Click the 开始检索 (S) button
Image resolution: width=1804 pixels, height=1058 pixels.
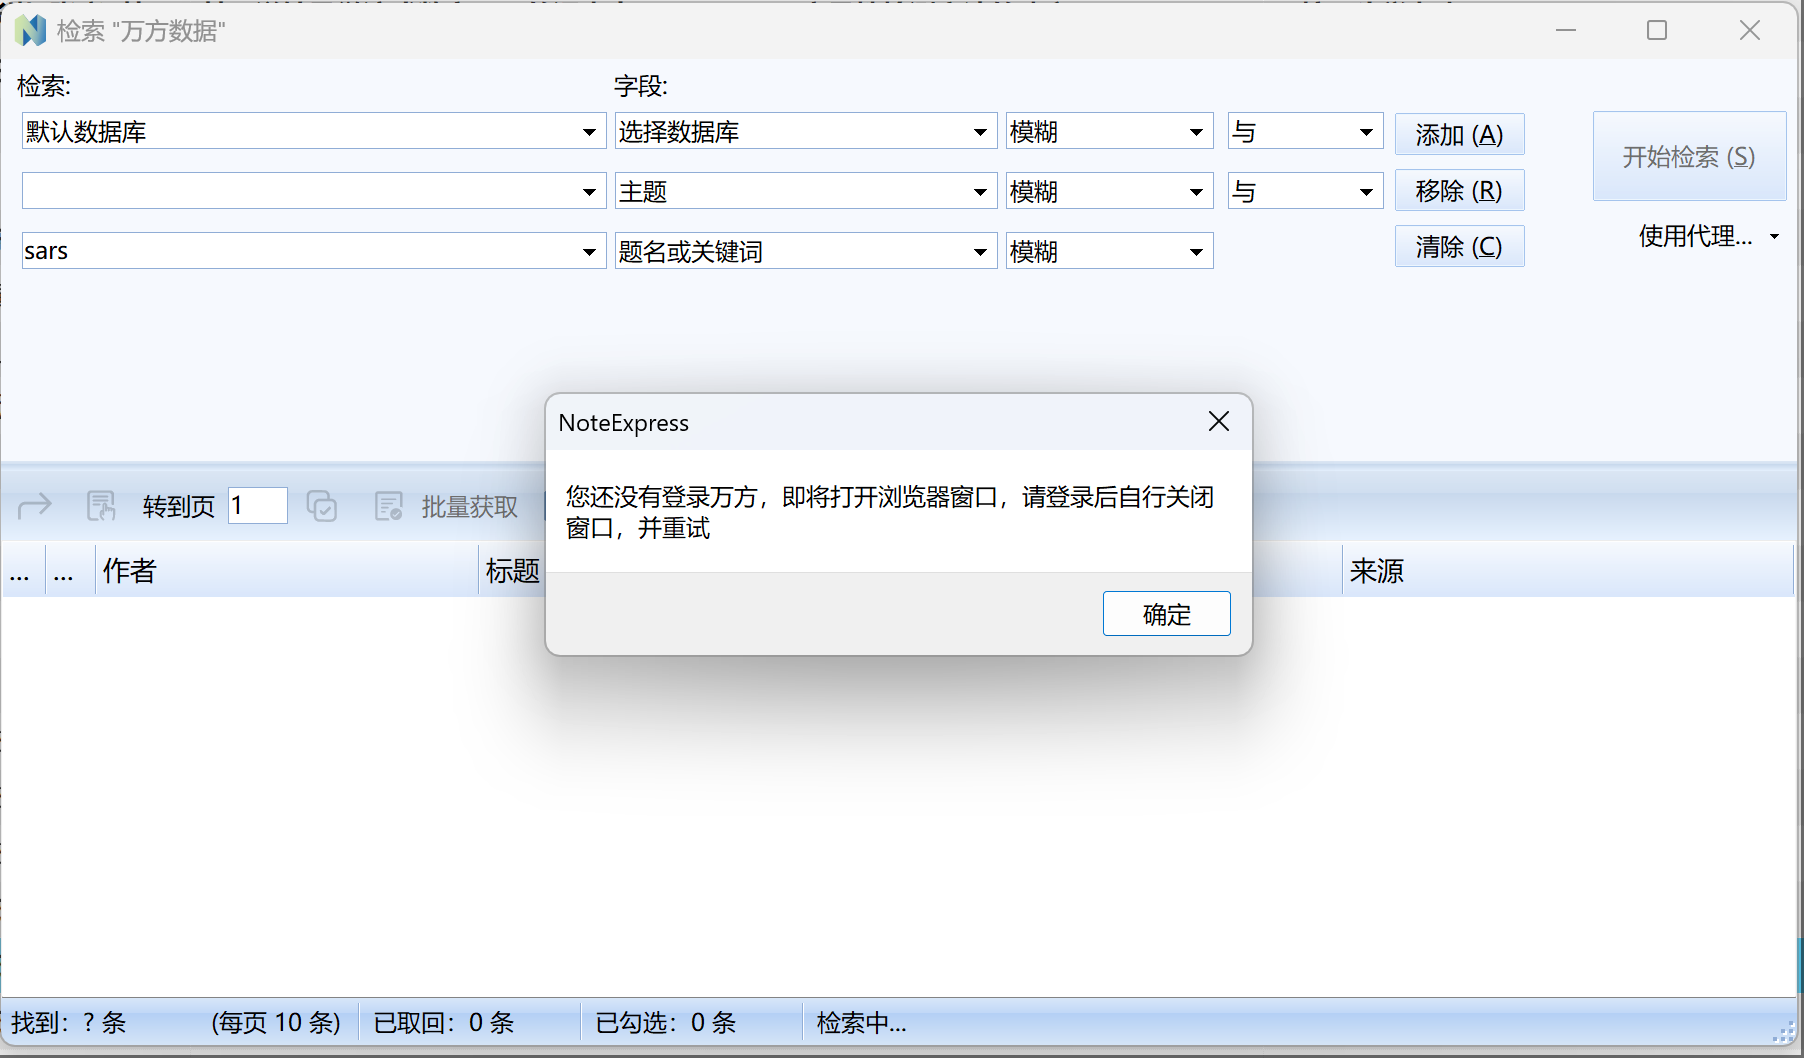pos(1689,156)
